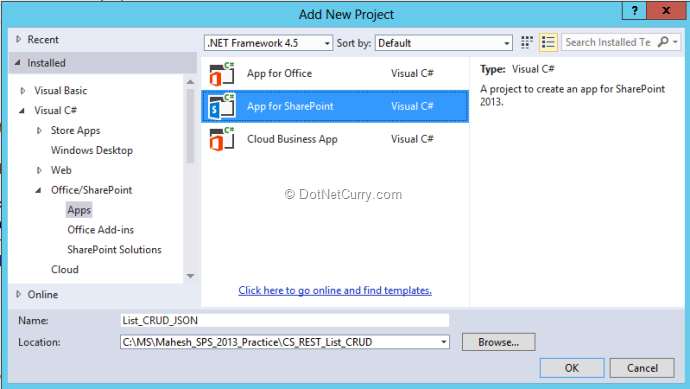Switch to medium icons list view
The height and width of the screenshot is (389, 690).
(548, 43)
